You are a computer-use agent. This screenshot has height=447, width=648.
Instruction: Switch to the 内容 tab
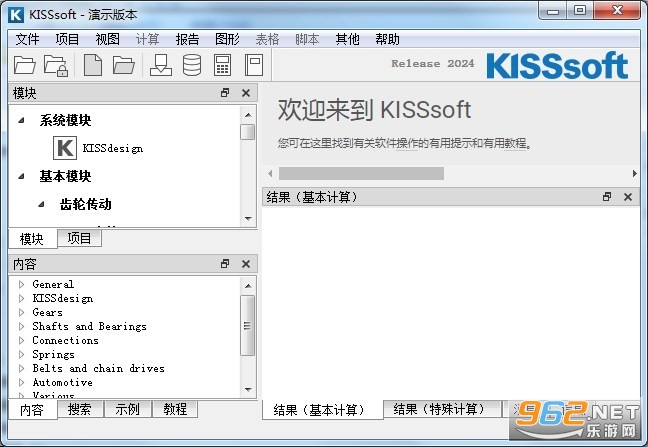32,410
